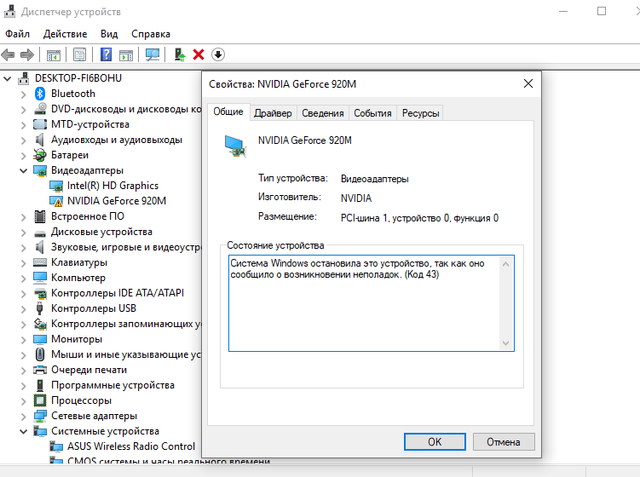Click the Батареи battery icon

point(40,155)
